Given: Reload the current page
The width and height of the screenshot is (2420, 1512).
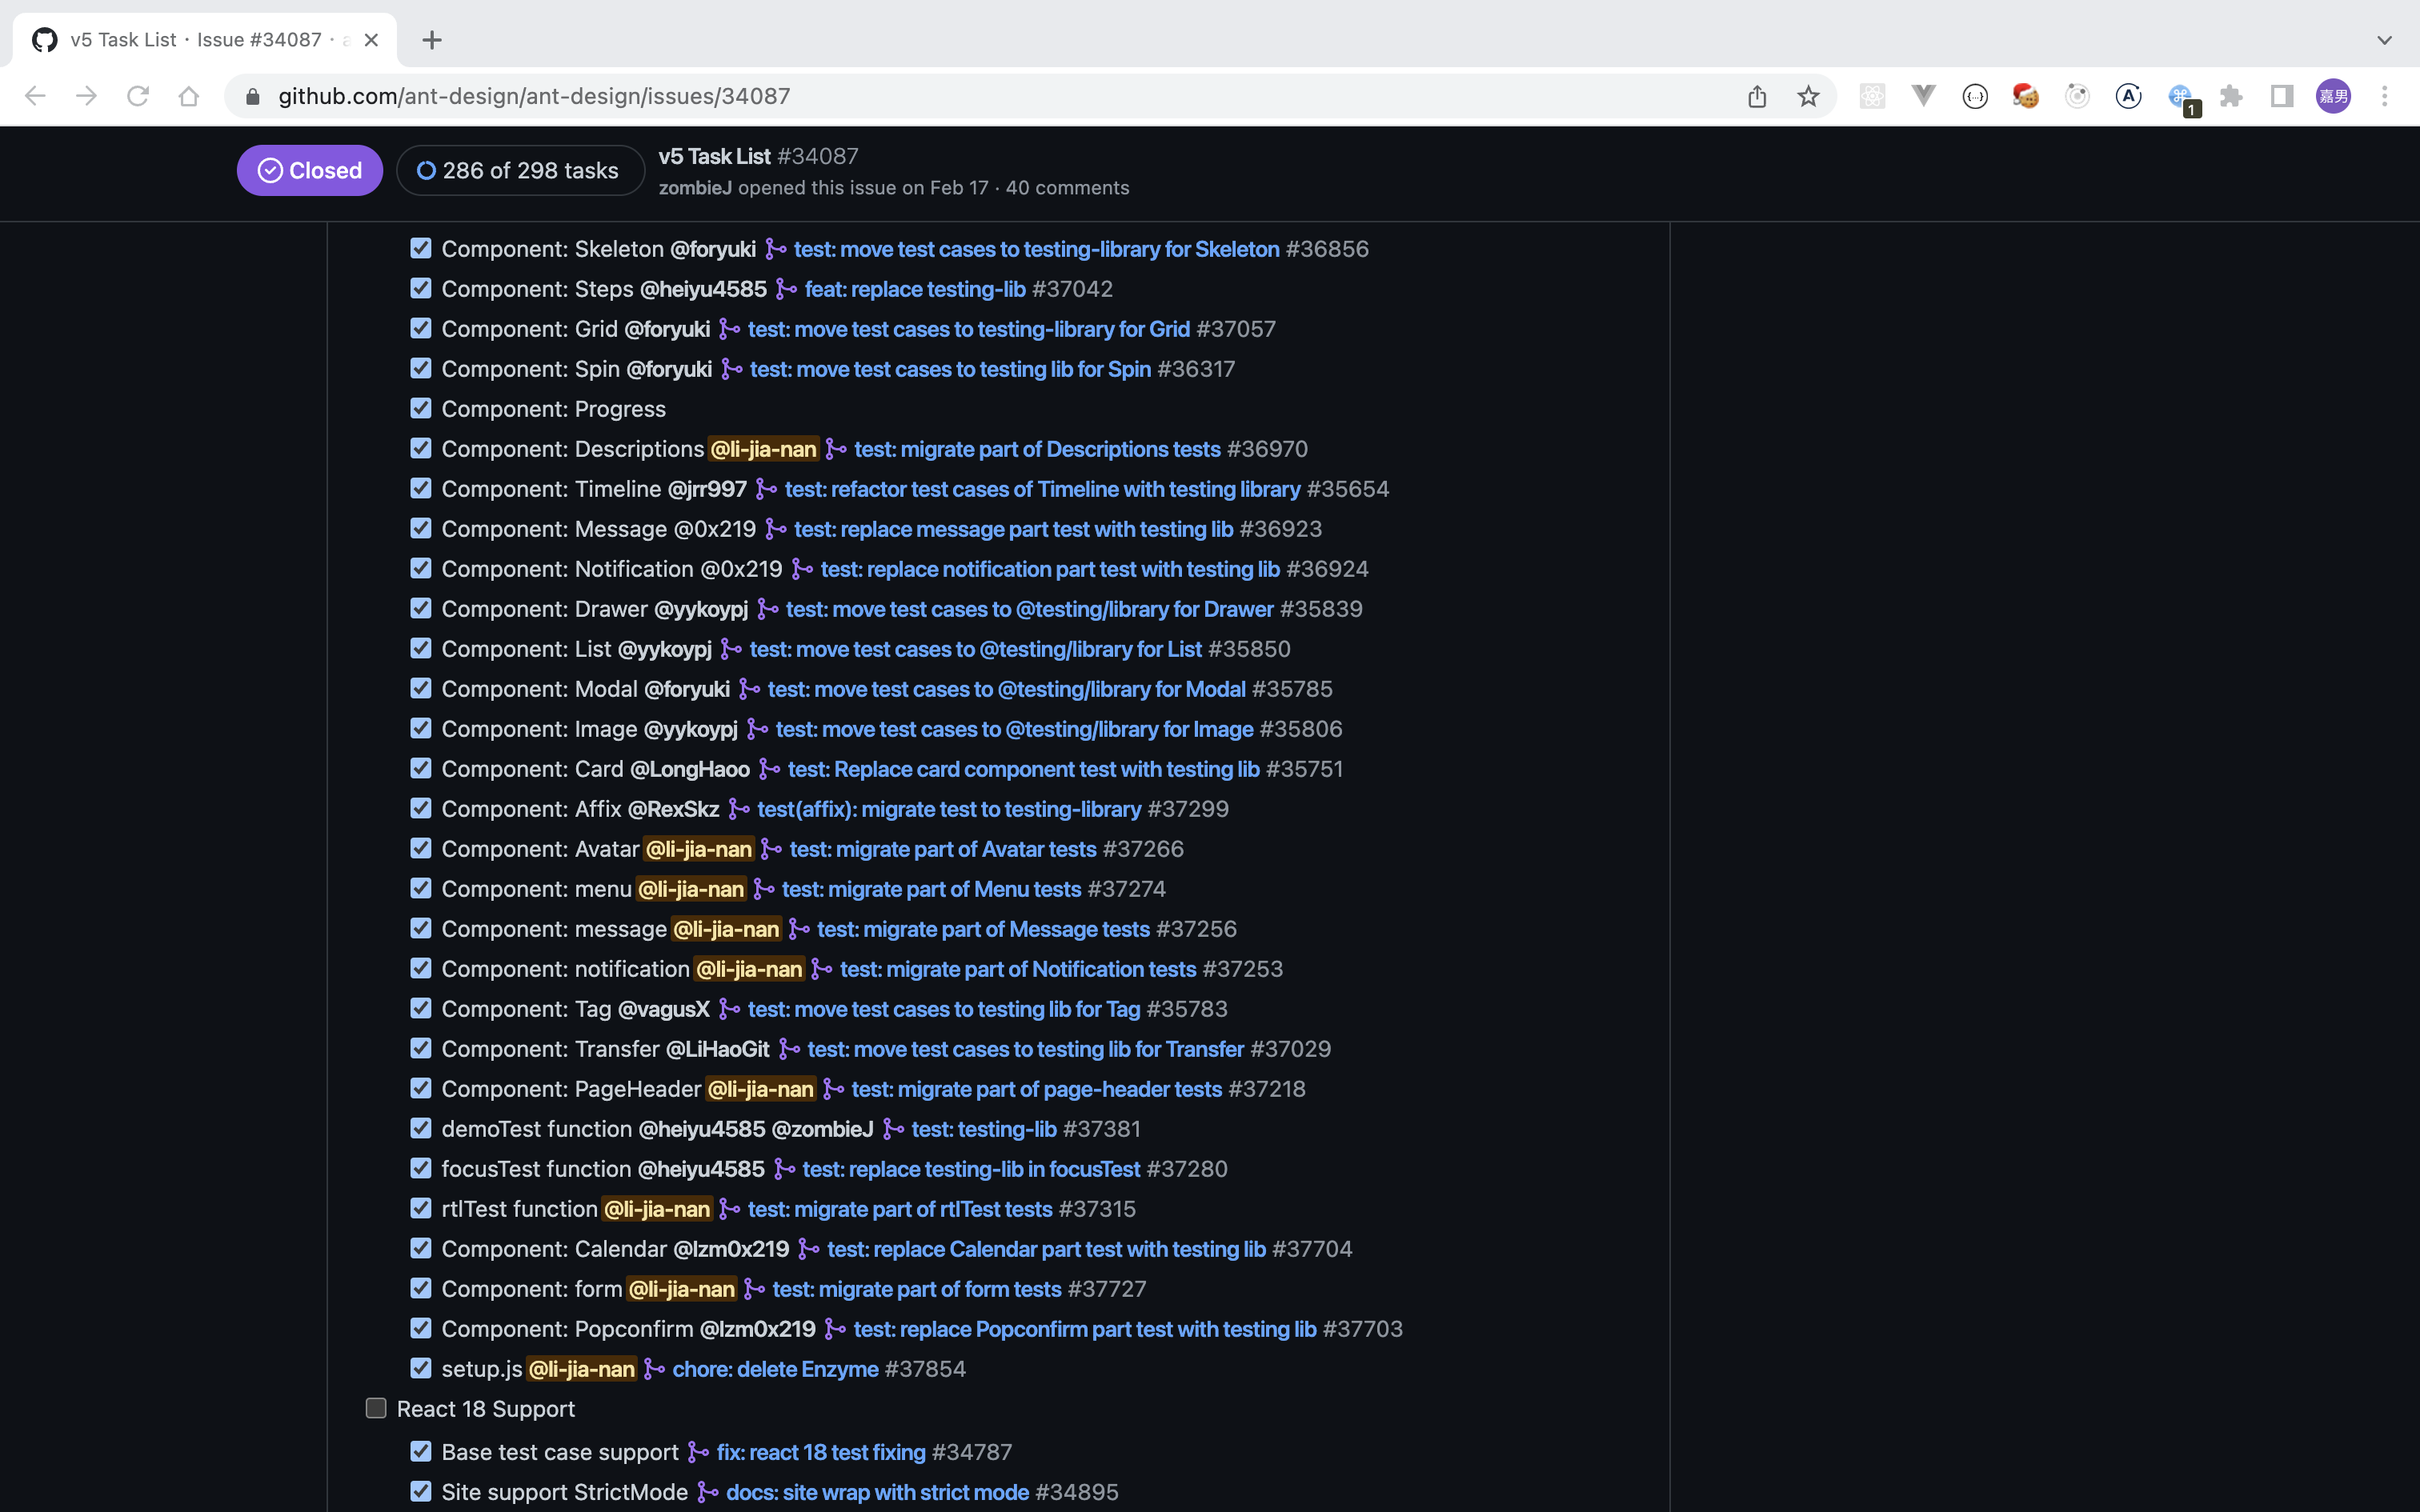Looking at the screenshot, I should click(x=138, y=96).
